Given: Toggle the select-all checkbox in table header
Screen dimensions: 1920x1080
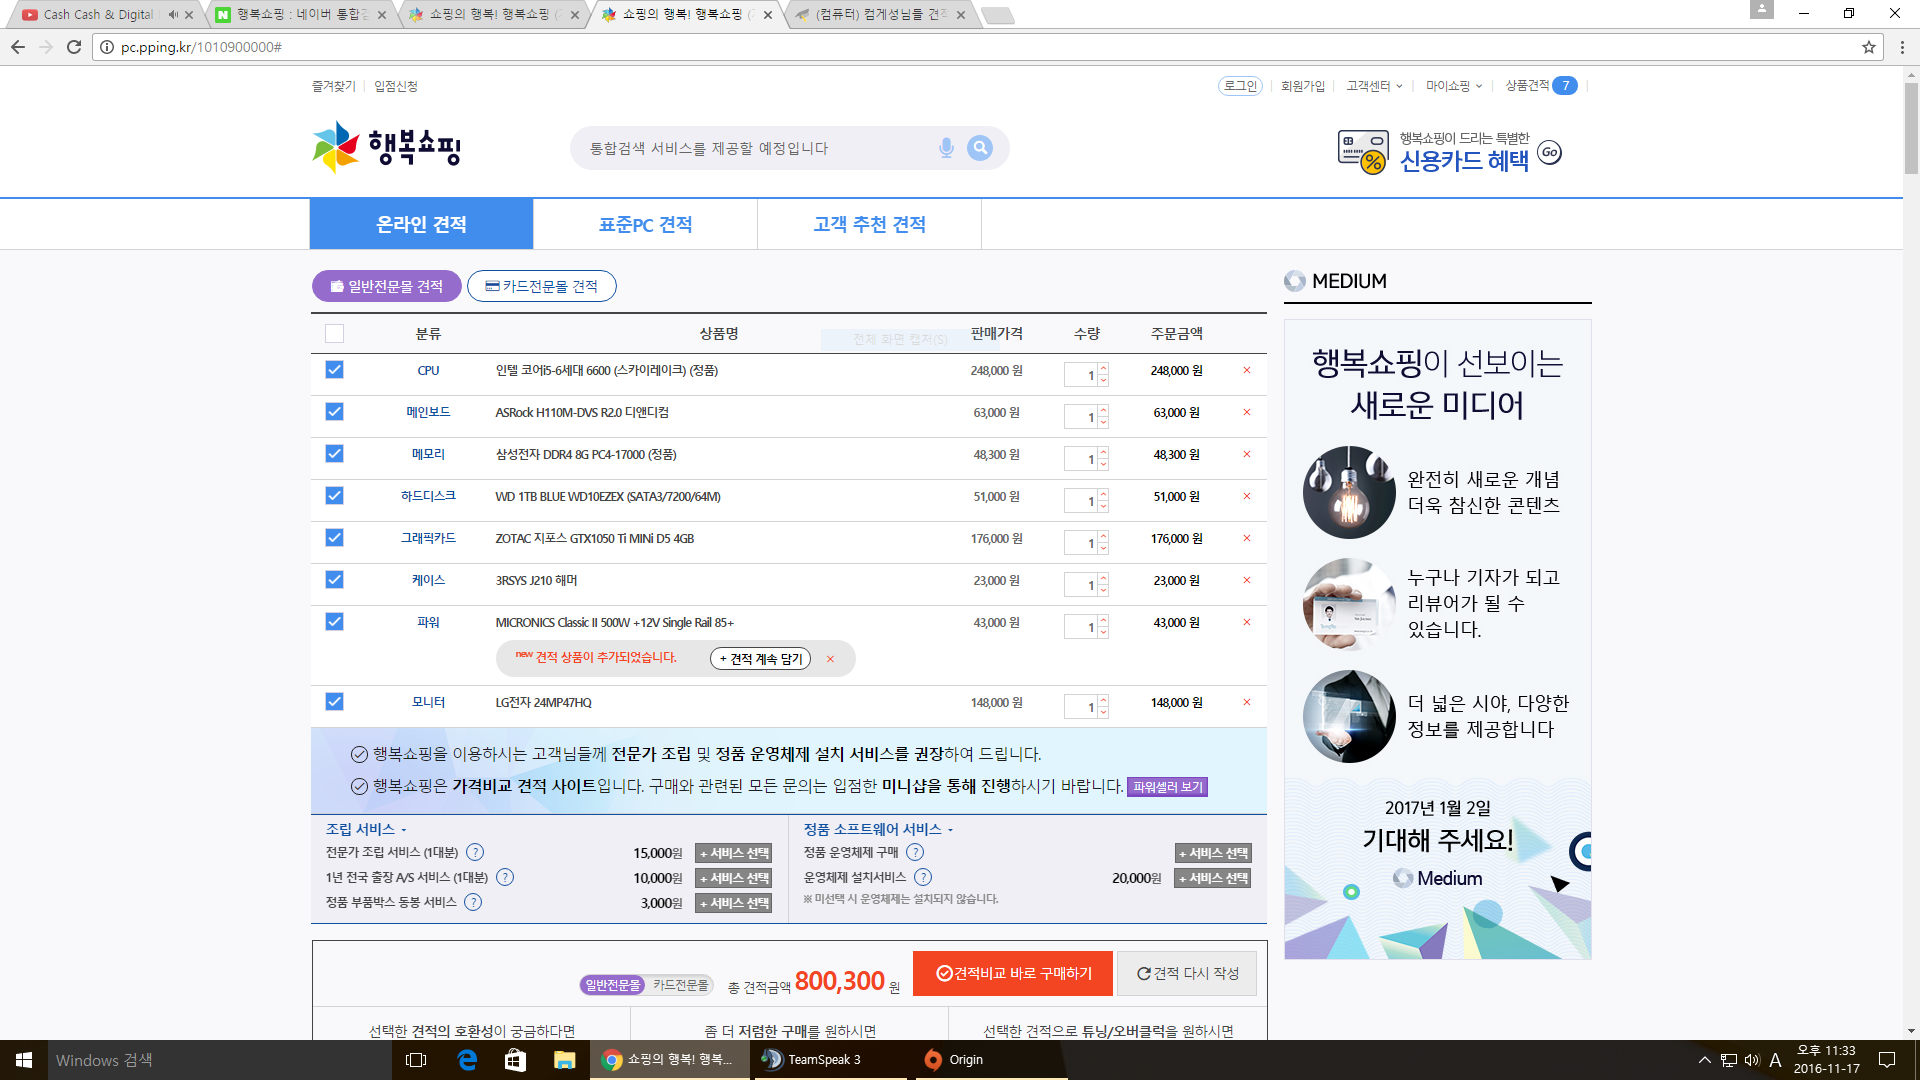Looking at the screenshot, I should (334, 333).
